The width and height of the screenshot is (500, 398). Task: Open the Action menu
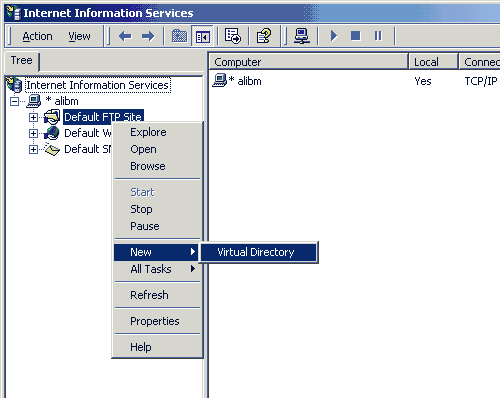click(37, 36)
